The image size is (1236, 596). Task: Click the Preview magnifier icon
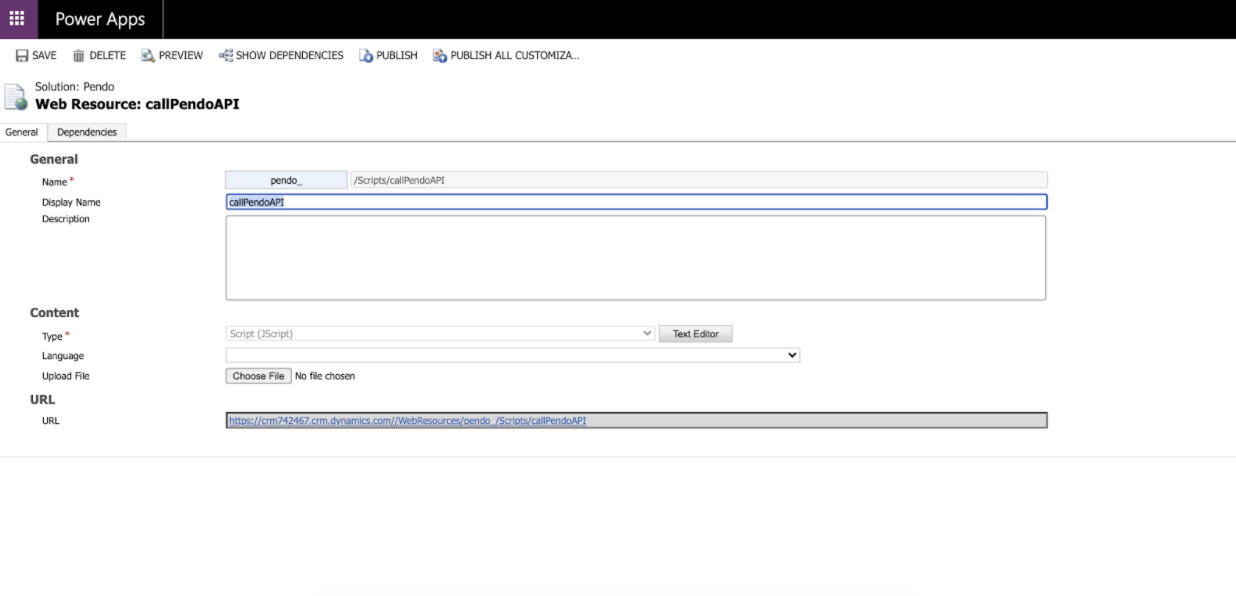[x=148, y=56]
